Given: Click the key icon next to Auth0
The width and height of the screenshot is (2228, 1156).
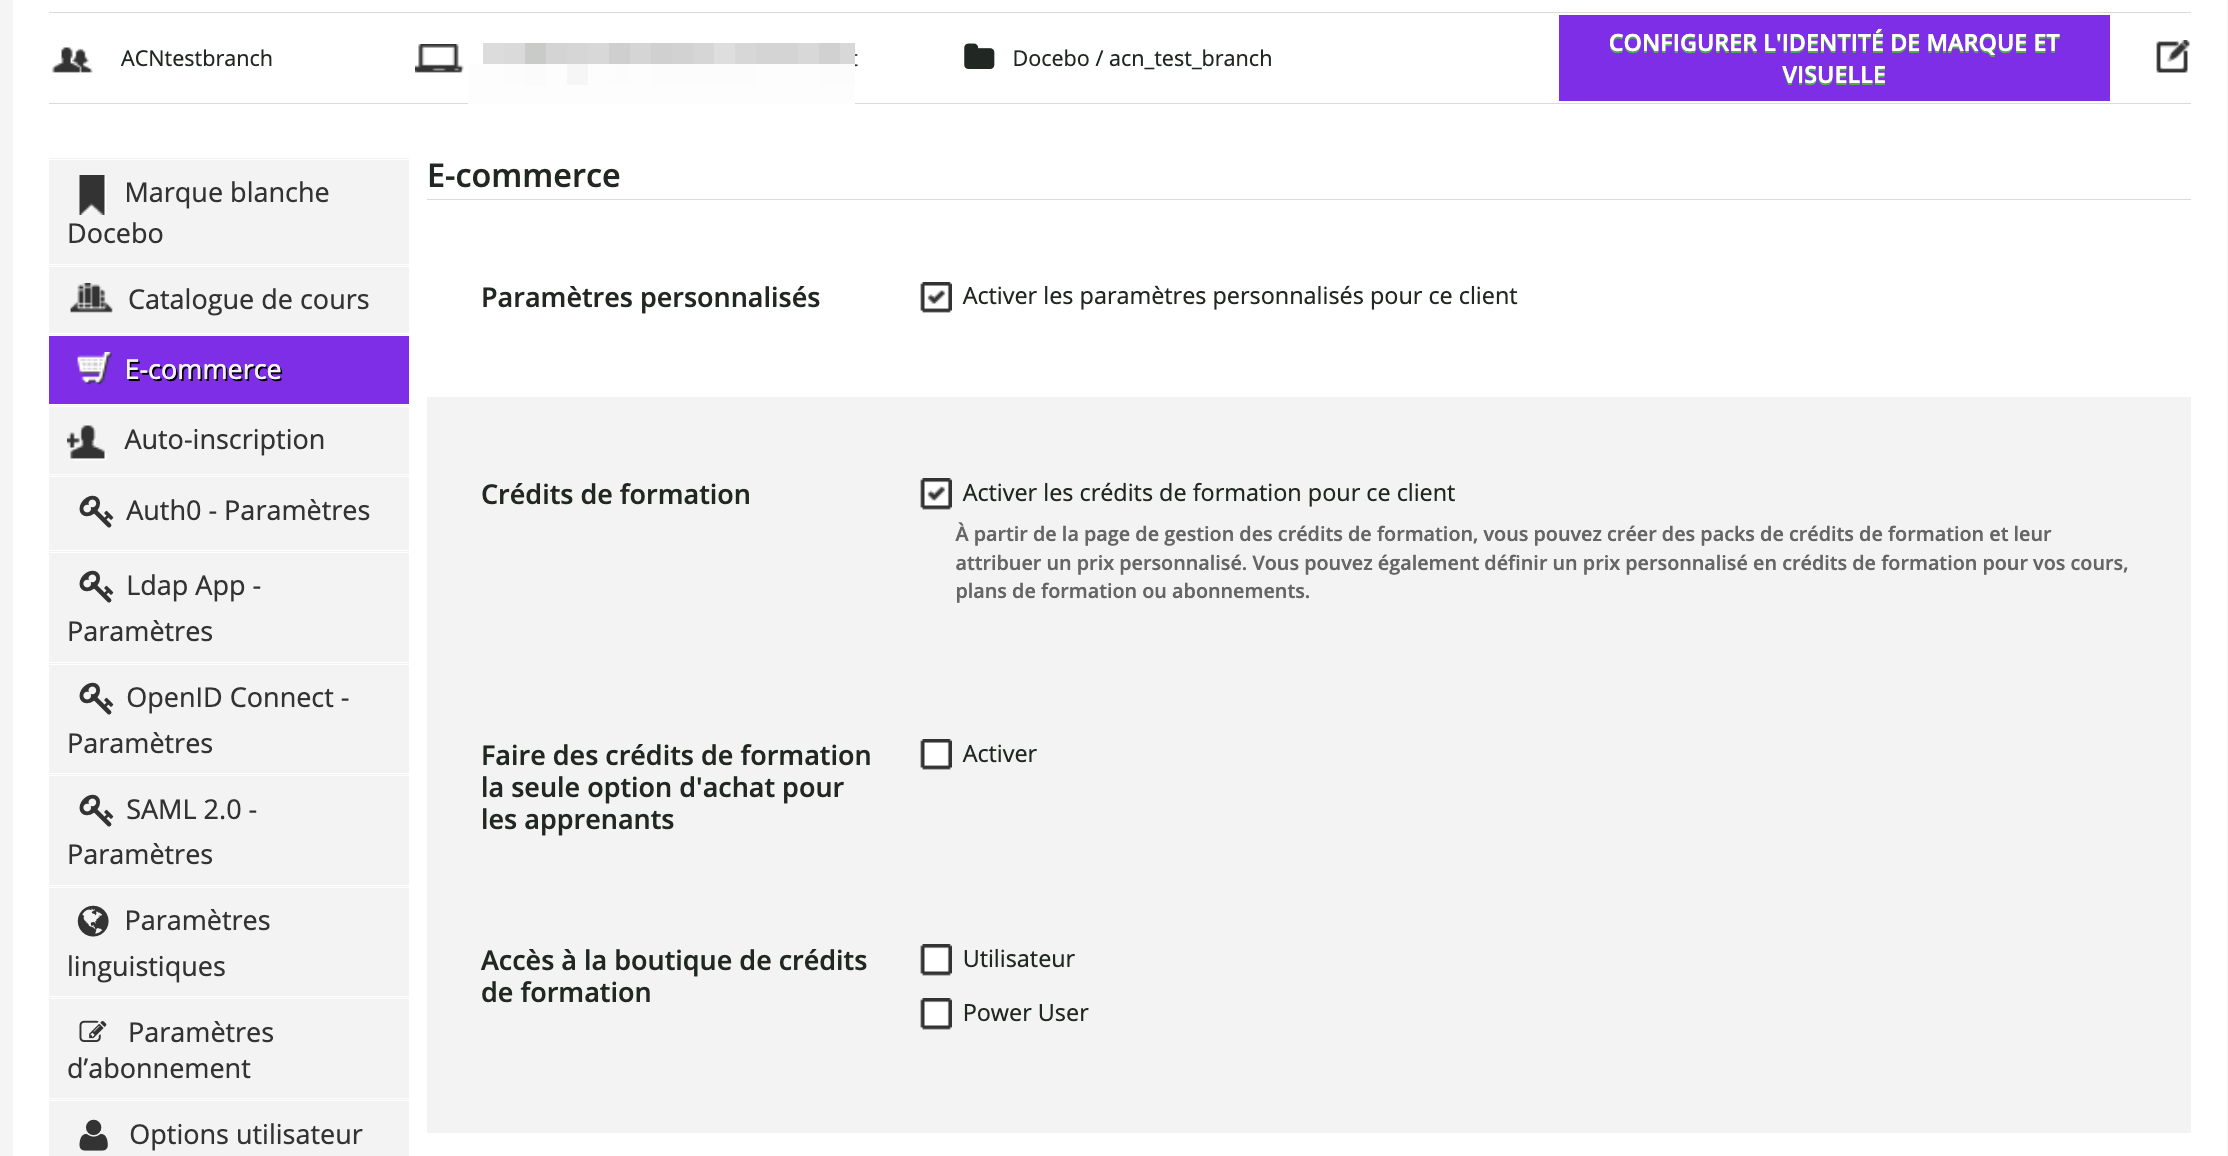Looking at the screenshot, I should (x=95, y=511).
